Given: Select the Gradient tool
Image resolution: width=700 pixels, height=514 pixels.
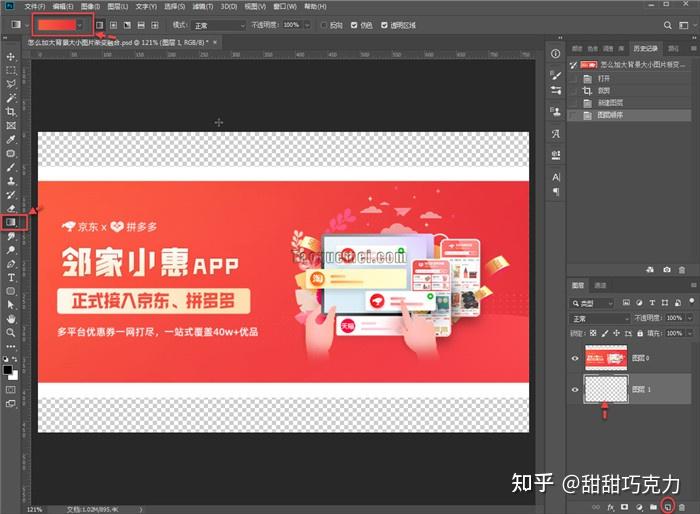Looking at the screenshot, I should (x=11, y=222).
